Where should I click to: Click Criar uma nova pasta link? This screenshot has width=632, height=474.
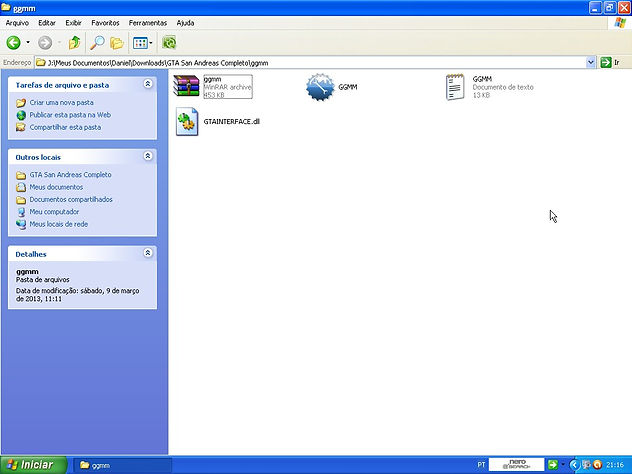62,102
